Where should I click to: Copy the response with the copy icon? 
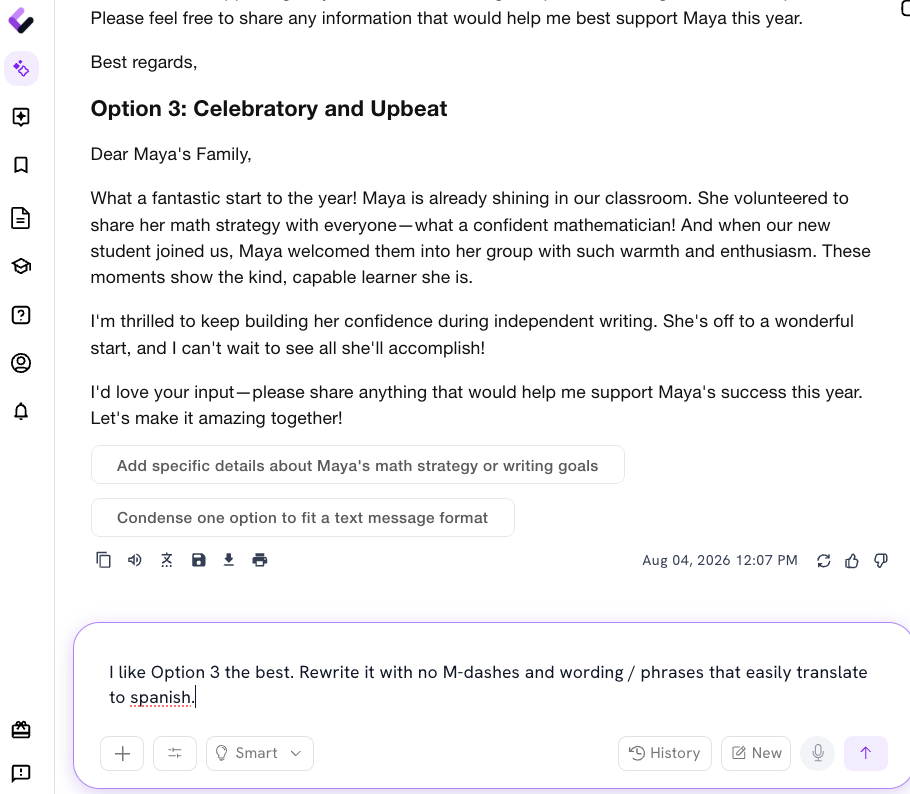pyautogui.click(x=103, y=560)
